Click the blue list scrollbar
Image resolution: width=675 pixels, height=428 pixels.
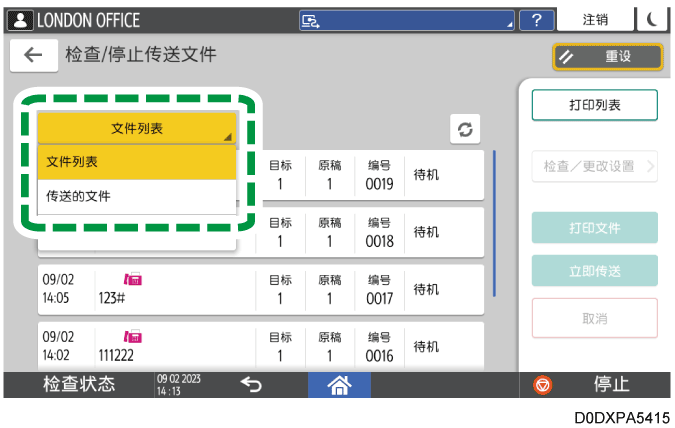494,223
